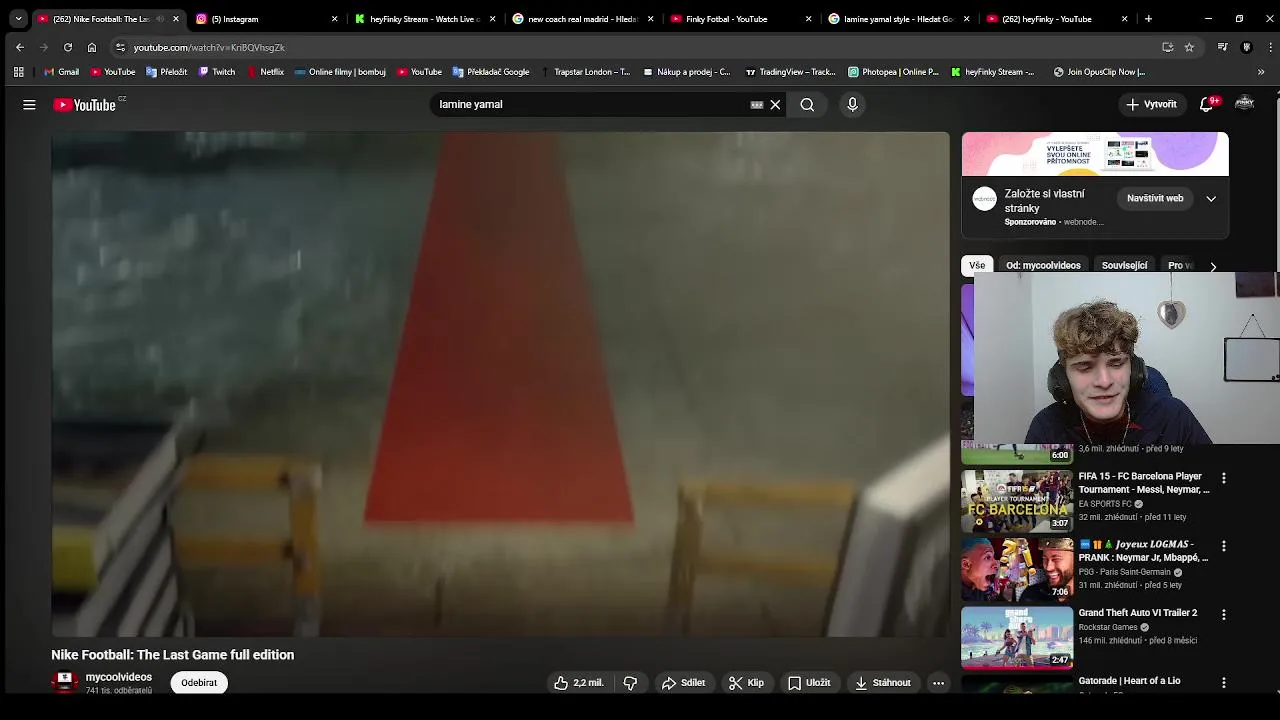
Task: Open the browser home page
Action: [92, 47]
